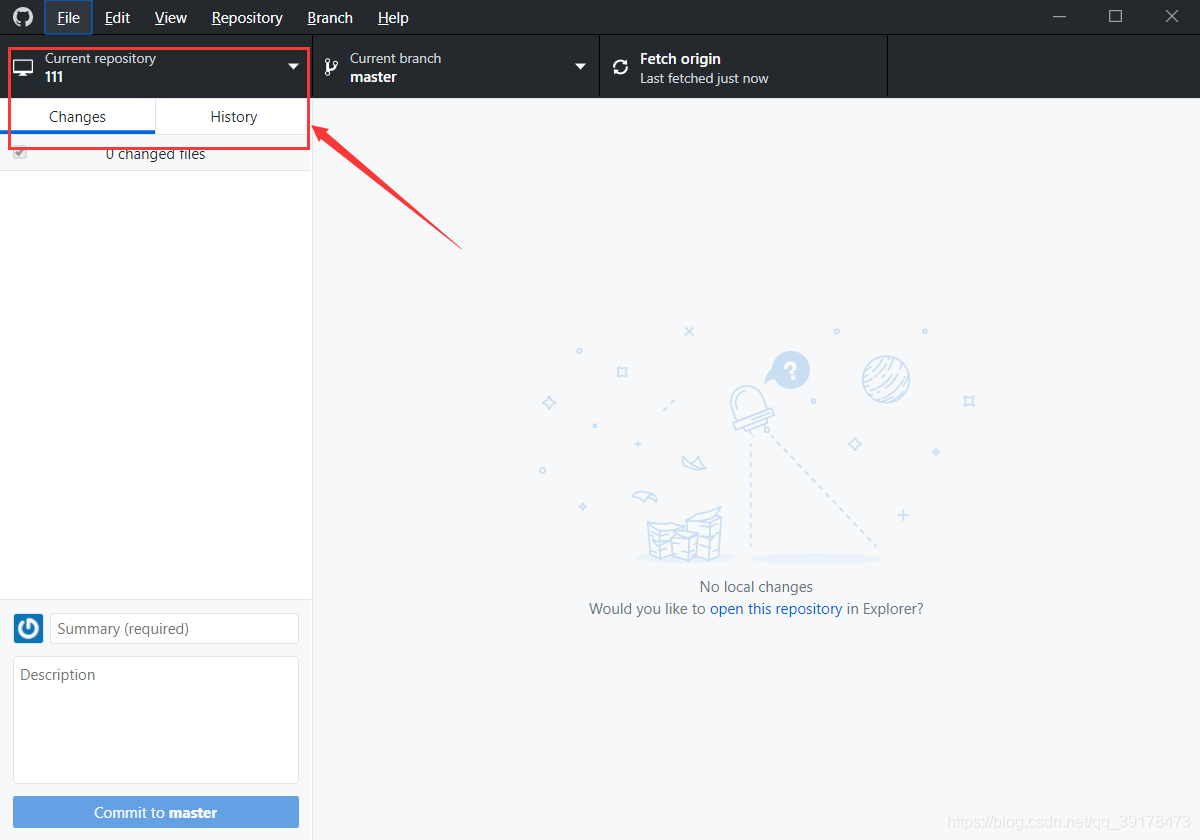Close the GitHub Desktop window

tap(1172, 17)
